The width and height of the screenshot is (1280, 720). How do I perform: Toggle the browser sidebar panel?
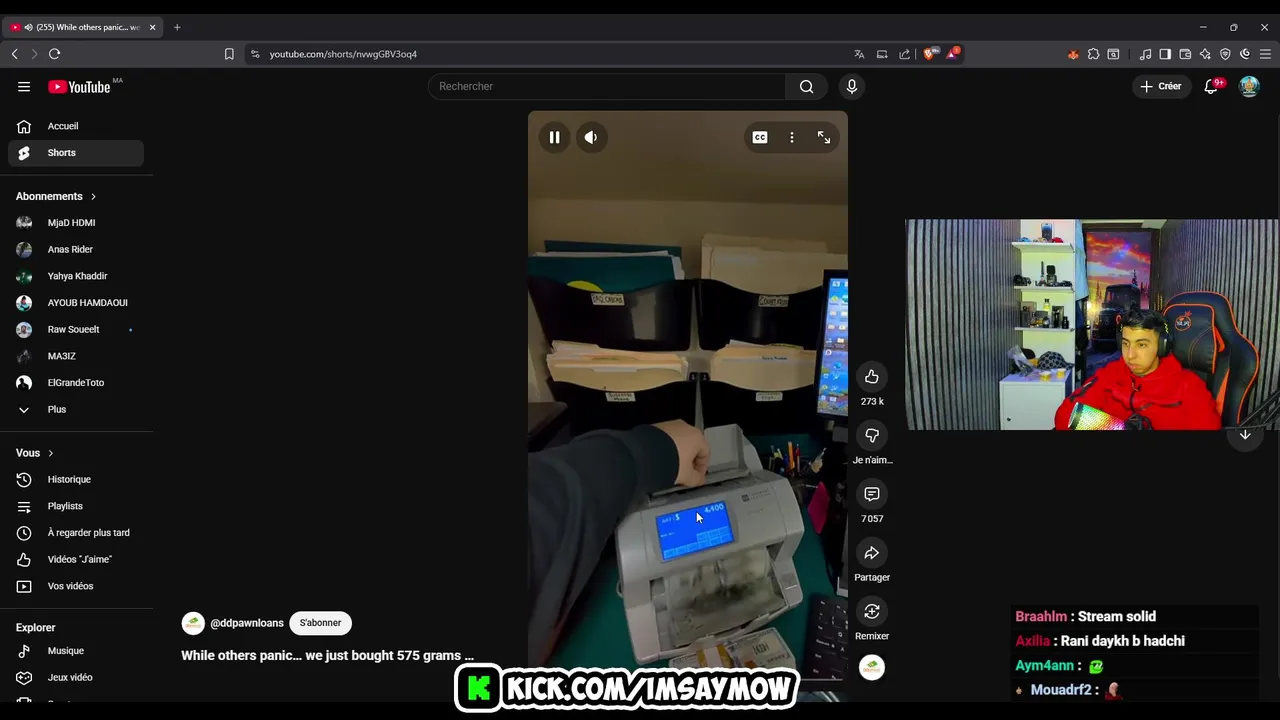coord(1165,54)
